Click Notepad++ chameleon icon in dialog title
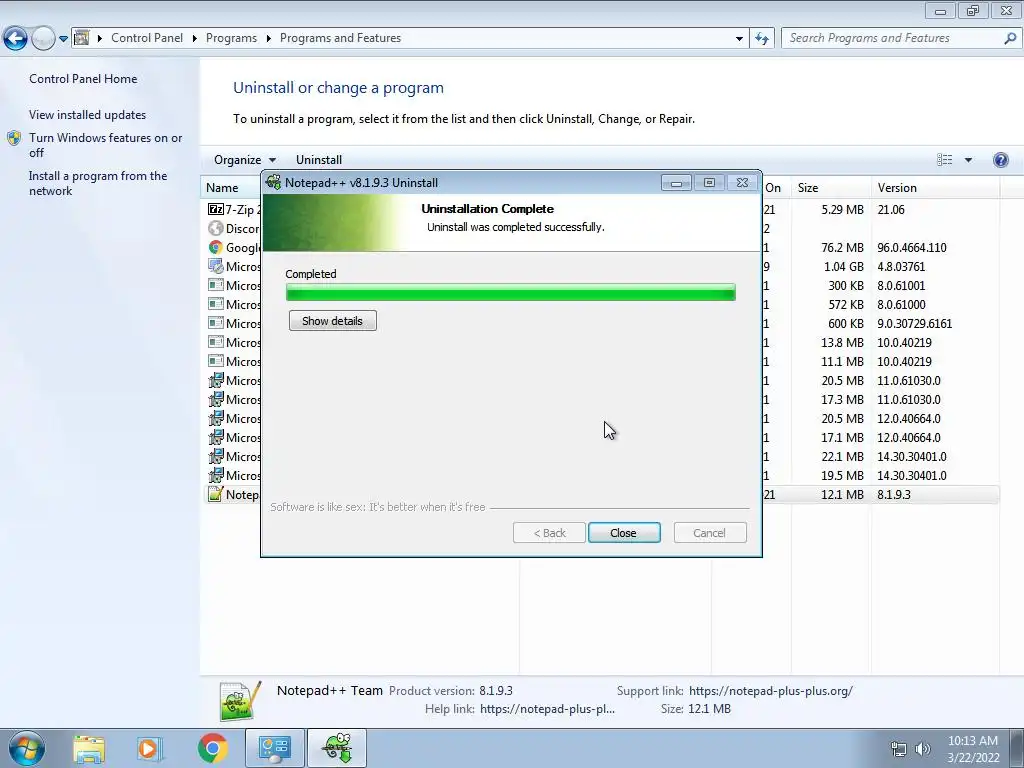Viewport: 1024px width, 768px height. coord(274,182)
